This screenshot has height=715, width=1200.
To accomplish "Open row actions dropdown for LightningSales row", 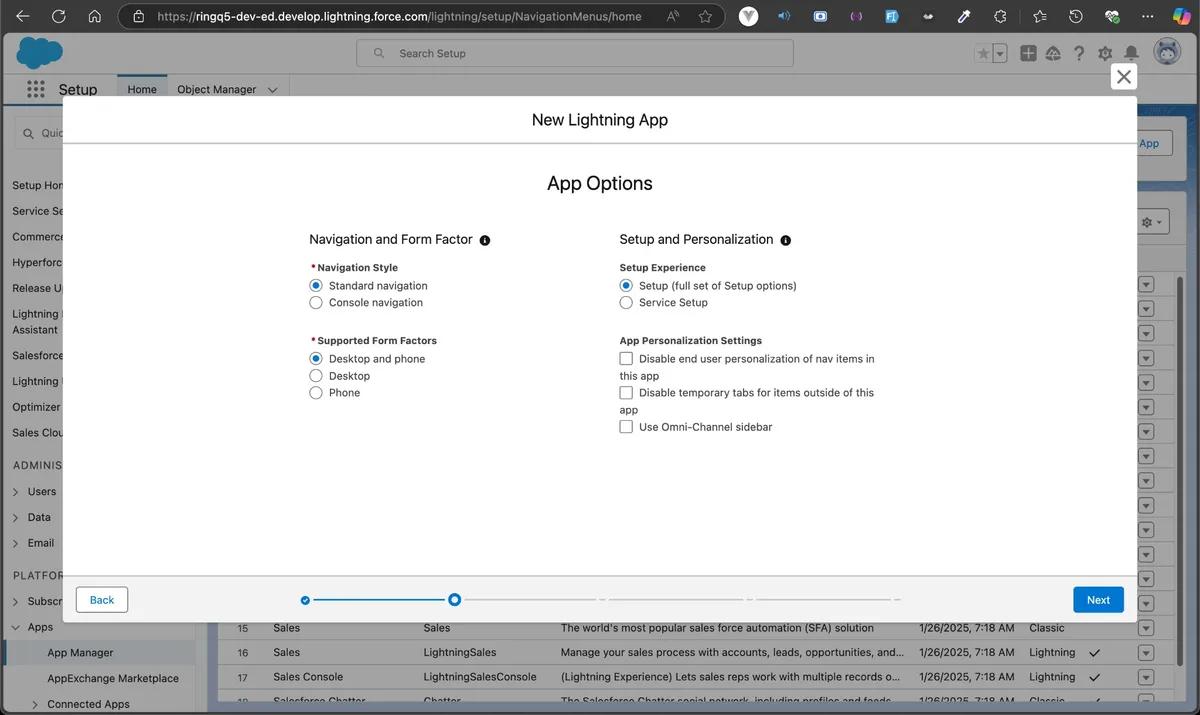I will tap(1146, 652).
